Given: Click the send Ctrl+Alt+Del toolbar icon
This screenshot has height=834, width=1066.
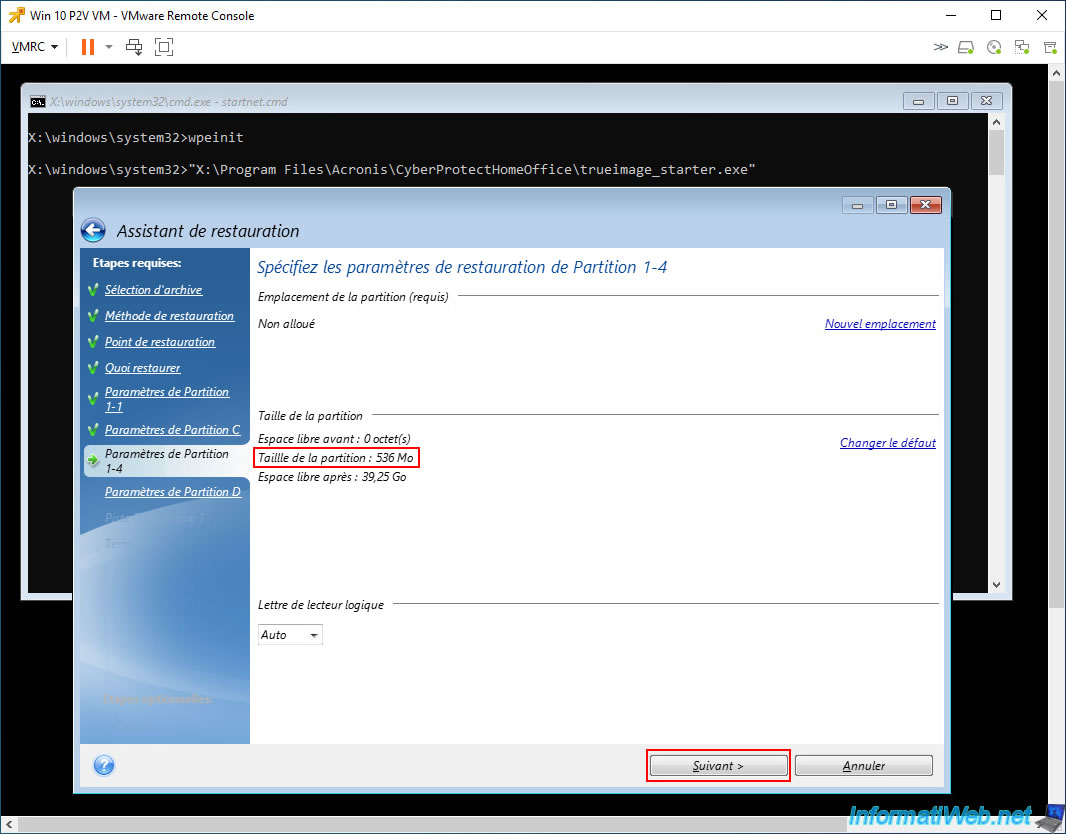Looking at the screenshot, I should [x=134, y=47].
